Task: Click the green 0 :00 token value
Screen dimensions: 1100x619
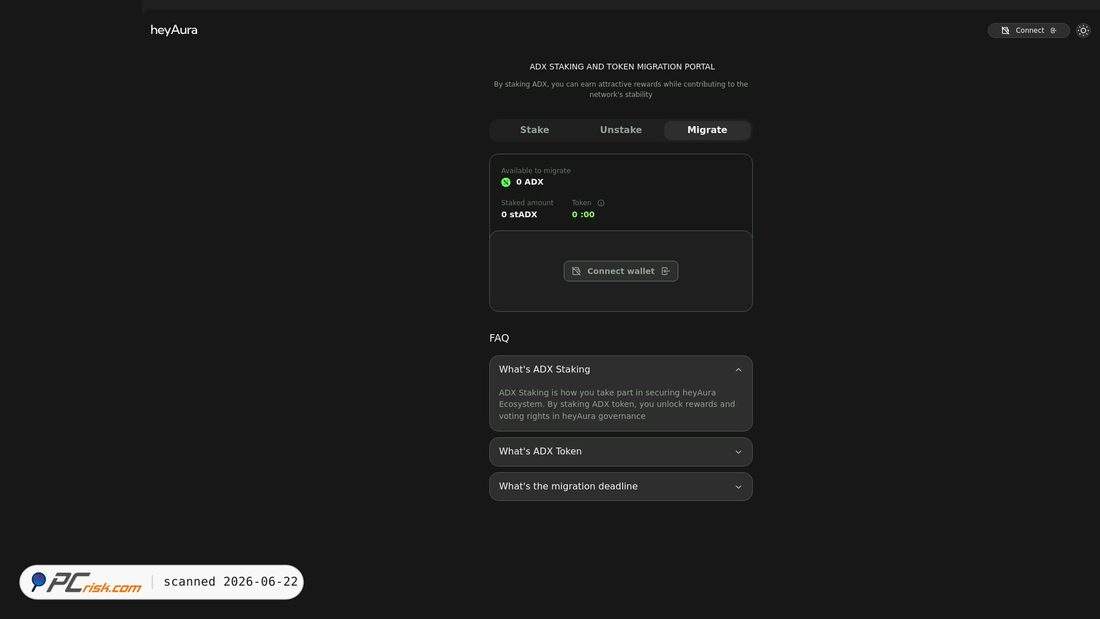Action: (583, 215)
